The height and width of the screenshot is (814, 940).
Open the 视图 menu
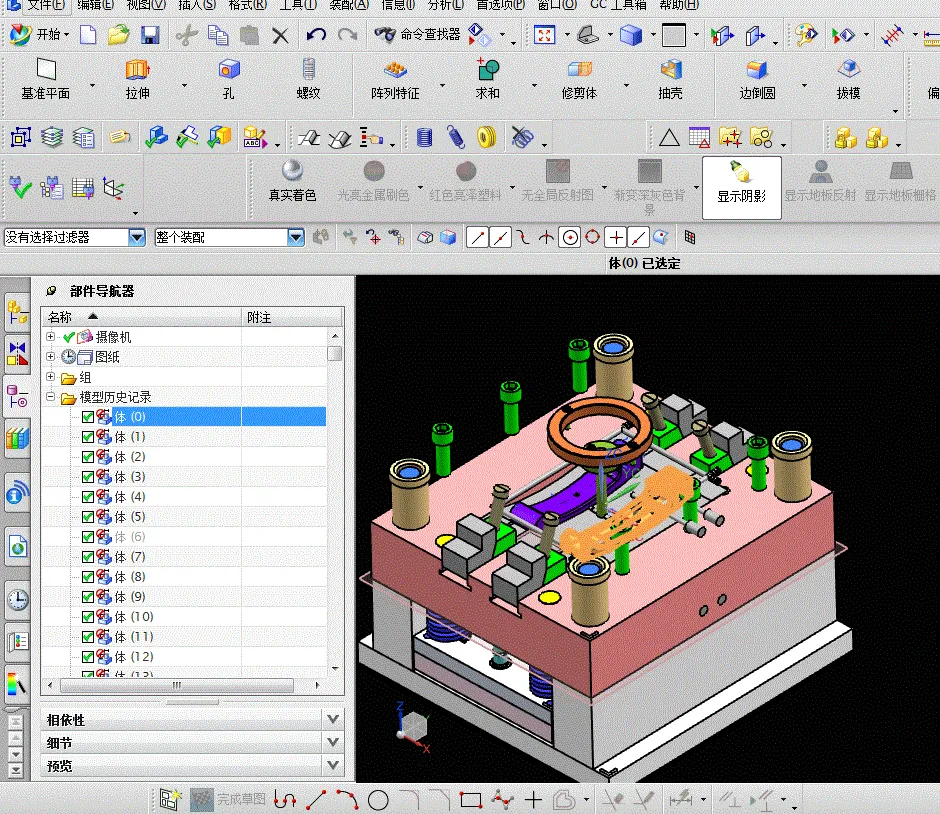tap(146, 5)
